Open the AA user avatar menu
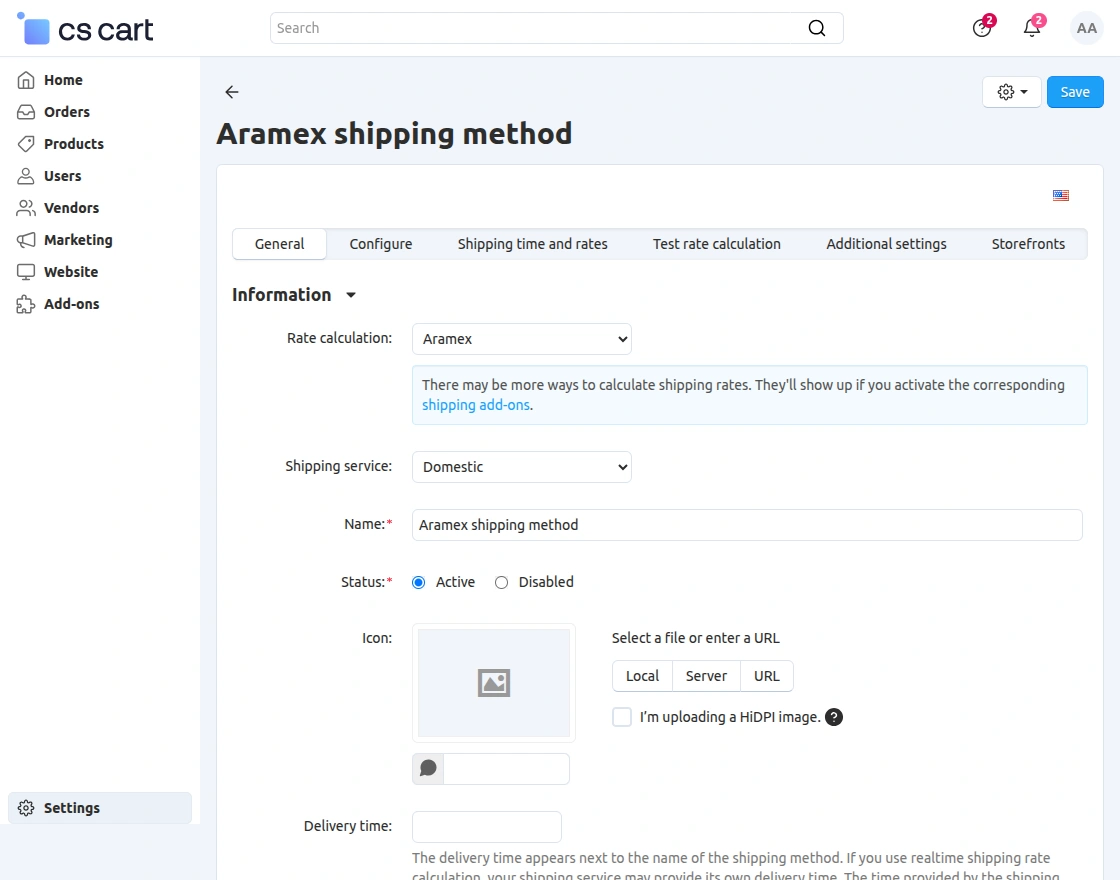 pyautogui.click(x=1086, y=29)
